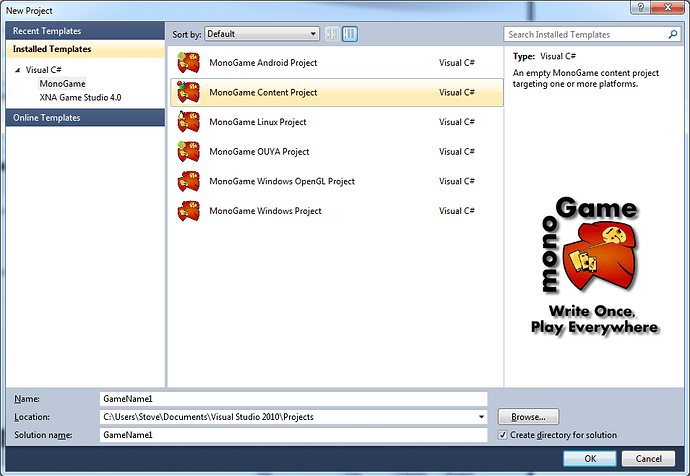Click the Solution name input field
Image resolution: width=690 pixels, height=476 pixels.
coord(294,435)
